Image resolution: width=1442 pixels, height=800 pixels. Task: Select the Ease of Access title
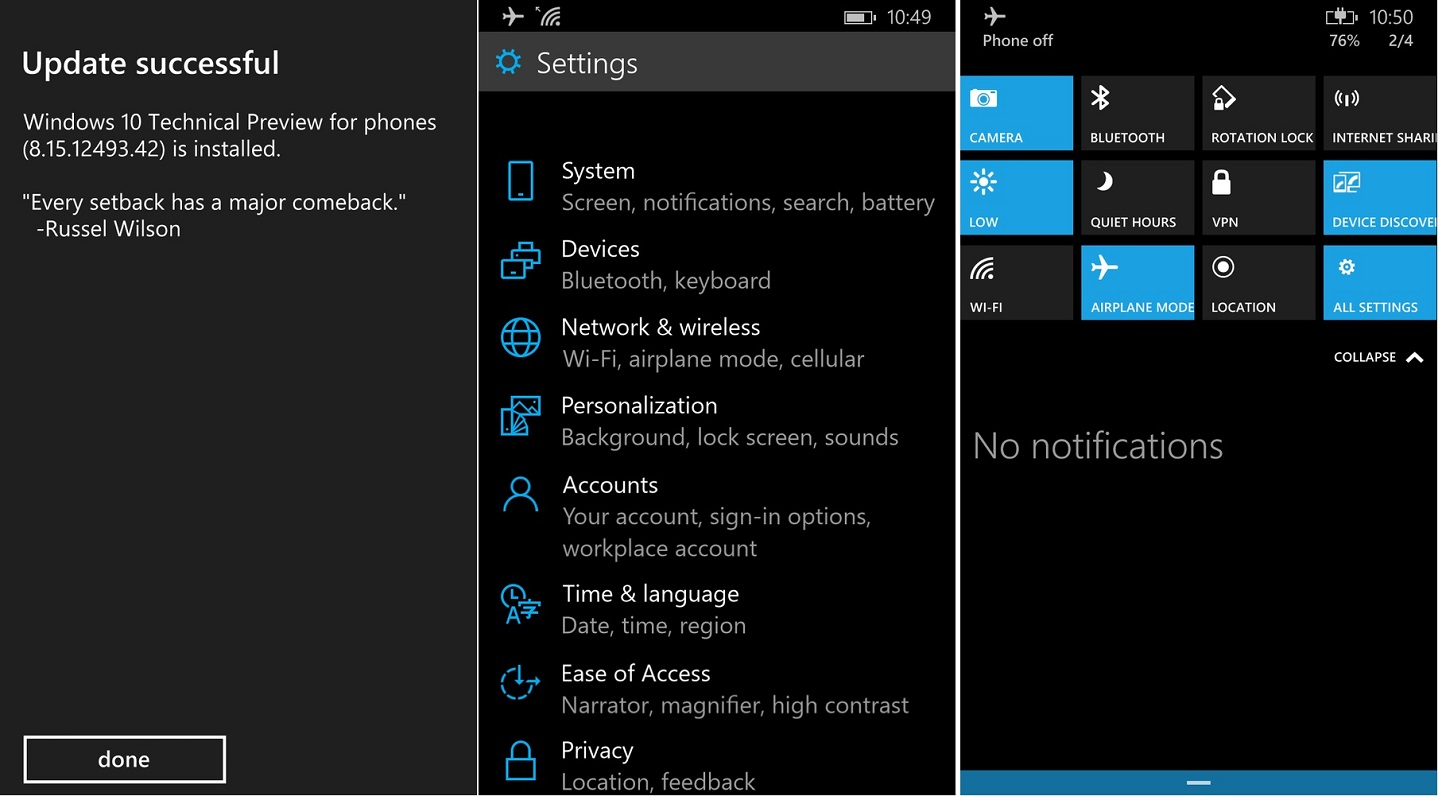(636, 673)
